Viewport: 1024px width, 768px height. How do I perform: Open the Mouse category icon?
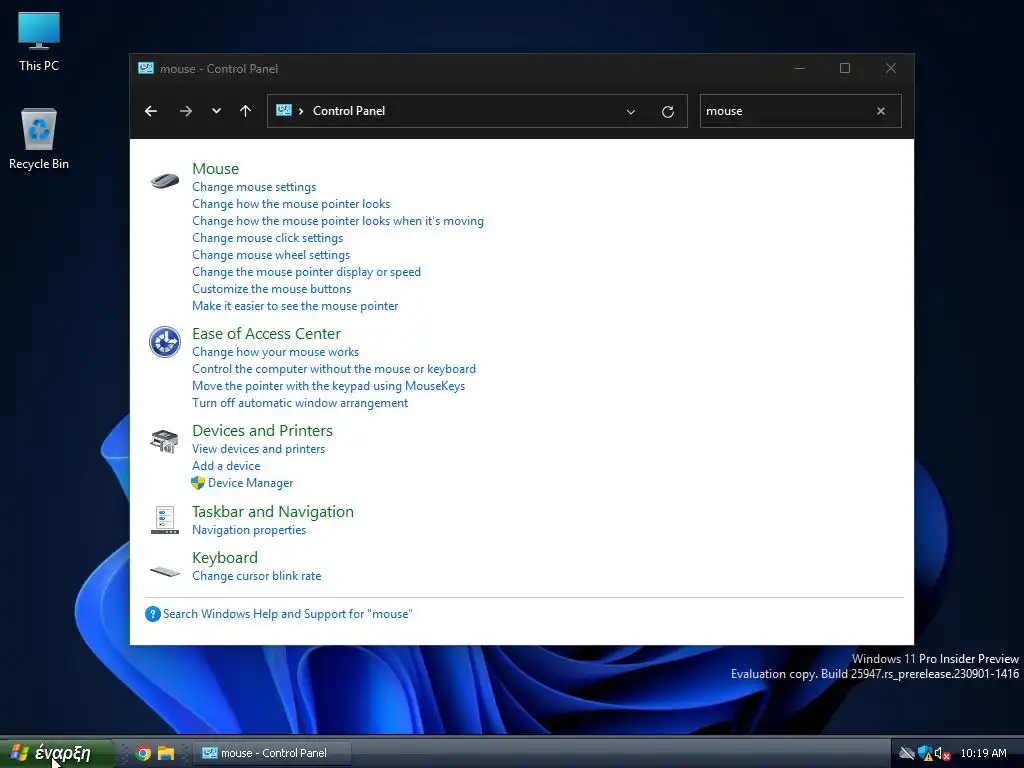pyautogui.click(x=165, y=180)
